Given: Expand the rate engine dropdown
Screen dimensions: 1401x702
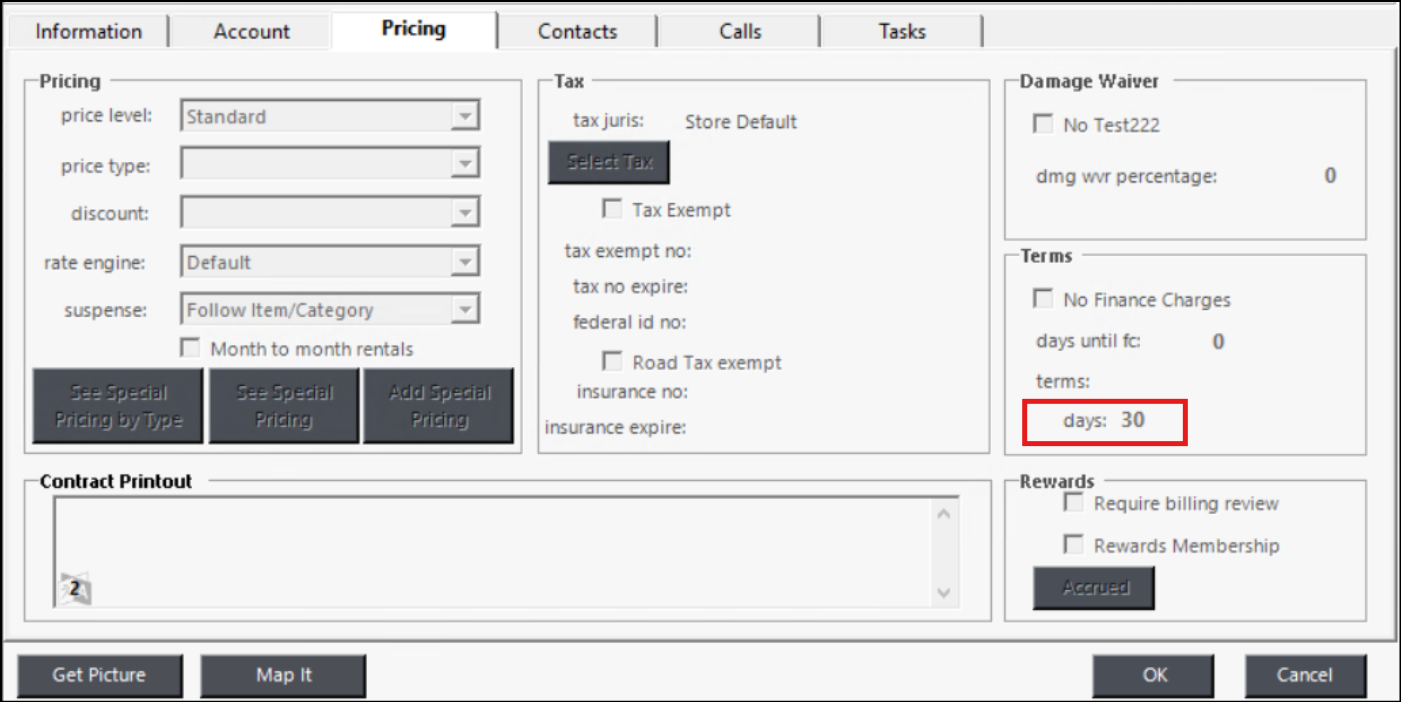Looking at the screenshot, I should 463,262.
